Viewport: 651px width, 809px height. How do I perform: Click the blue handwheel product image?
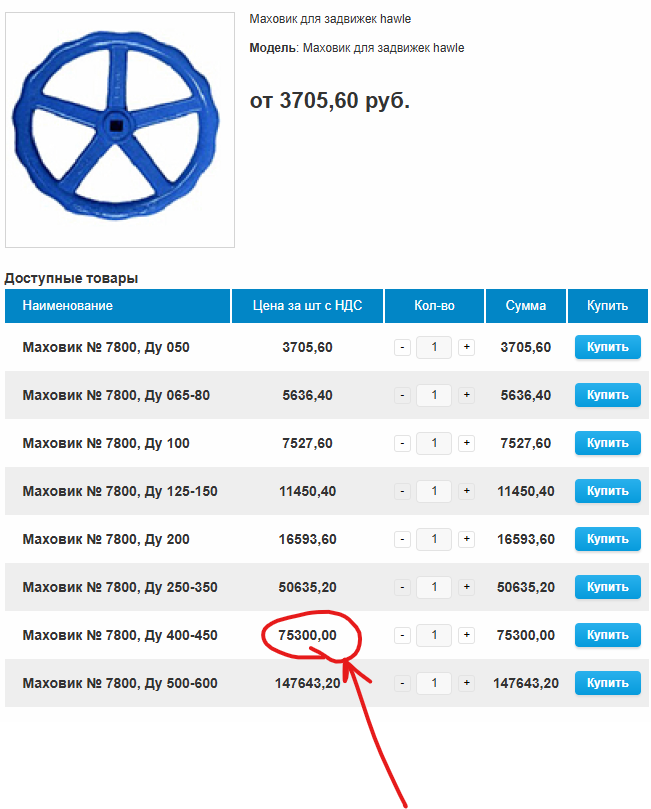tap(120, 130)
